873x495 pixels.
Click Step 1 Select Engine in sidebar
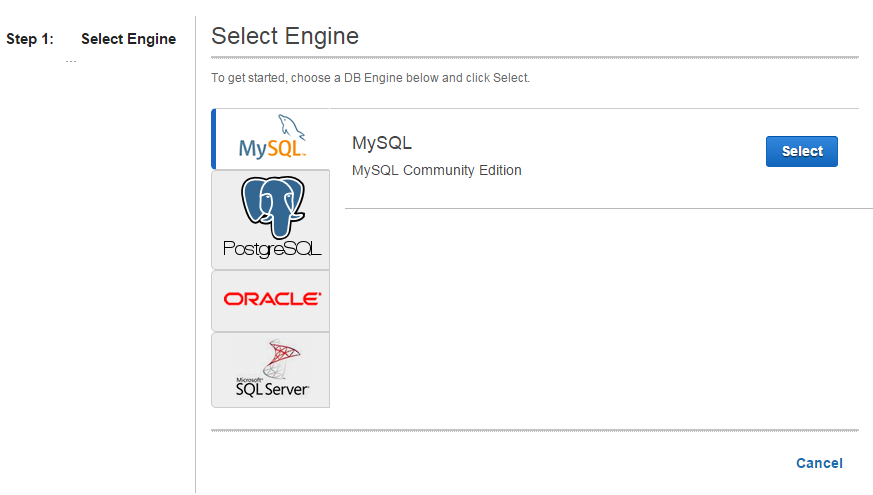[x=91, y=39]
